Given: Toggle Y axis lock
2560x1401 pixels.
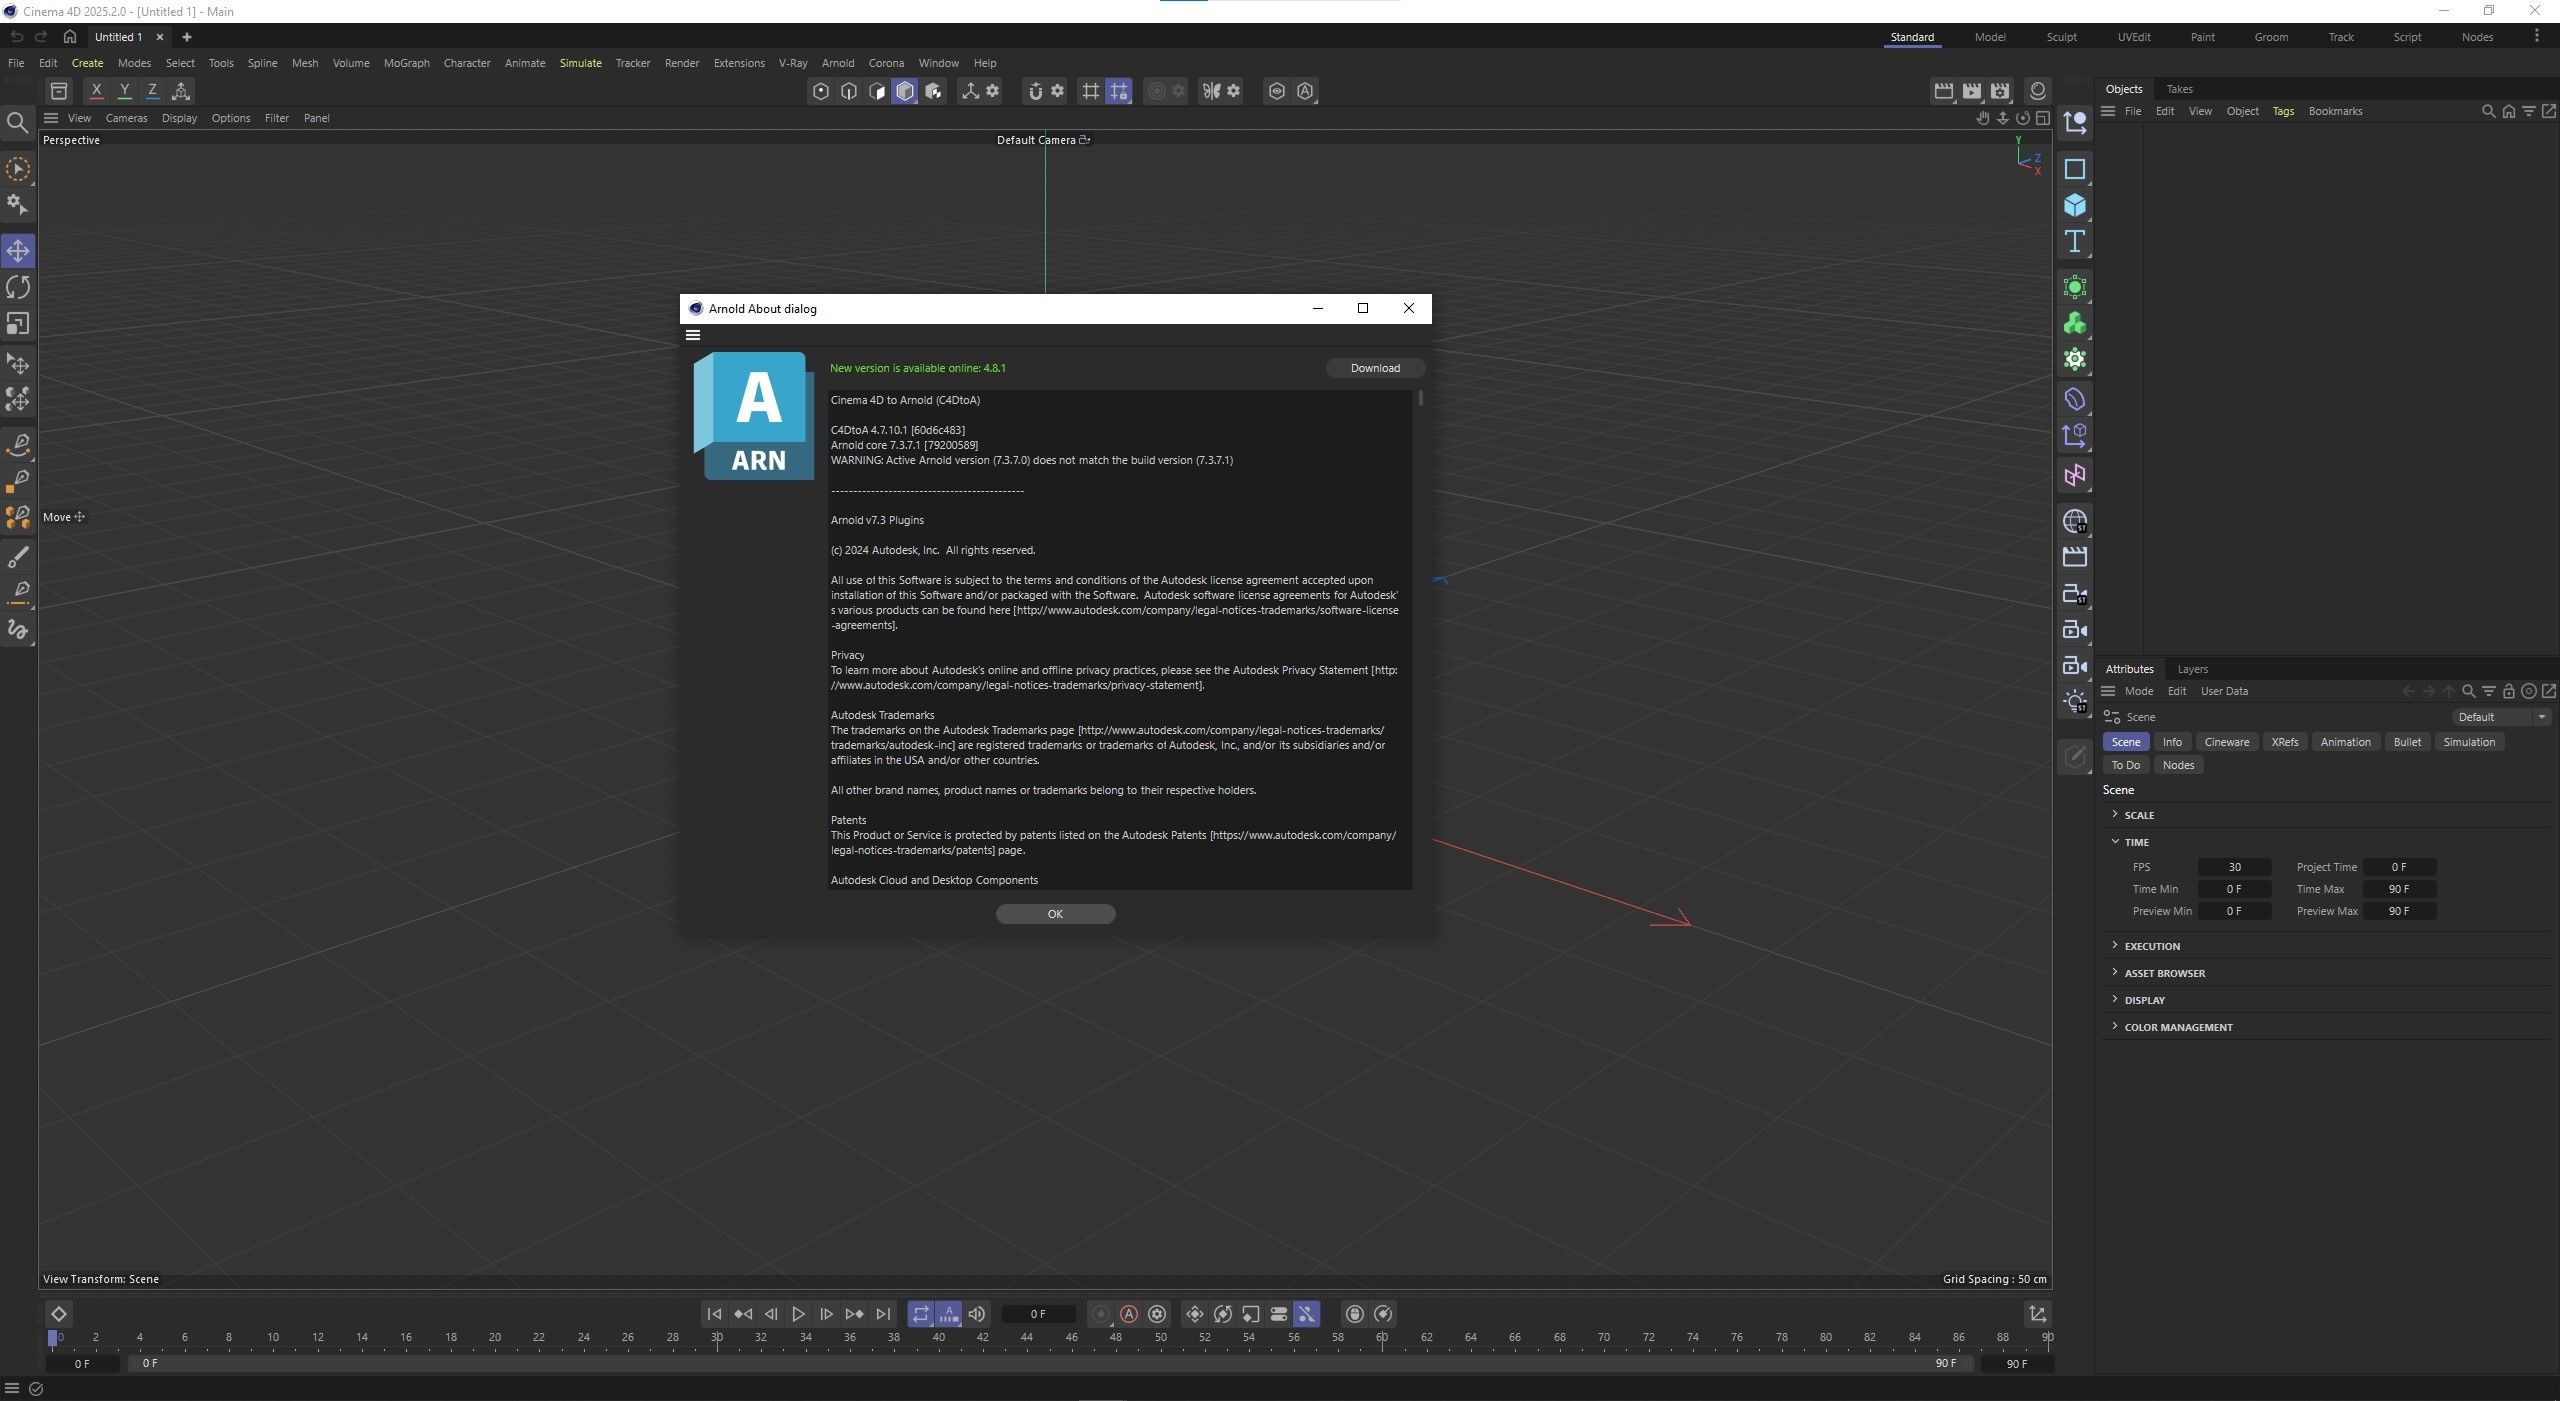Looking at the screenshot, I should (x=124, y=91).
